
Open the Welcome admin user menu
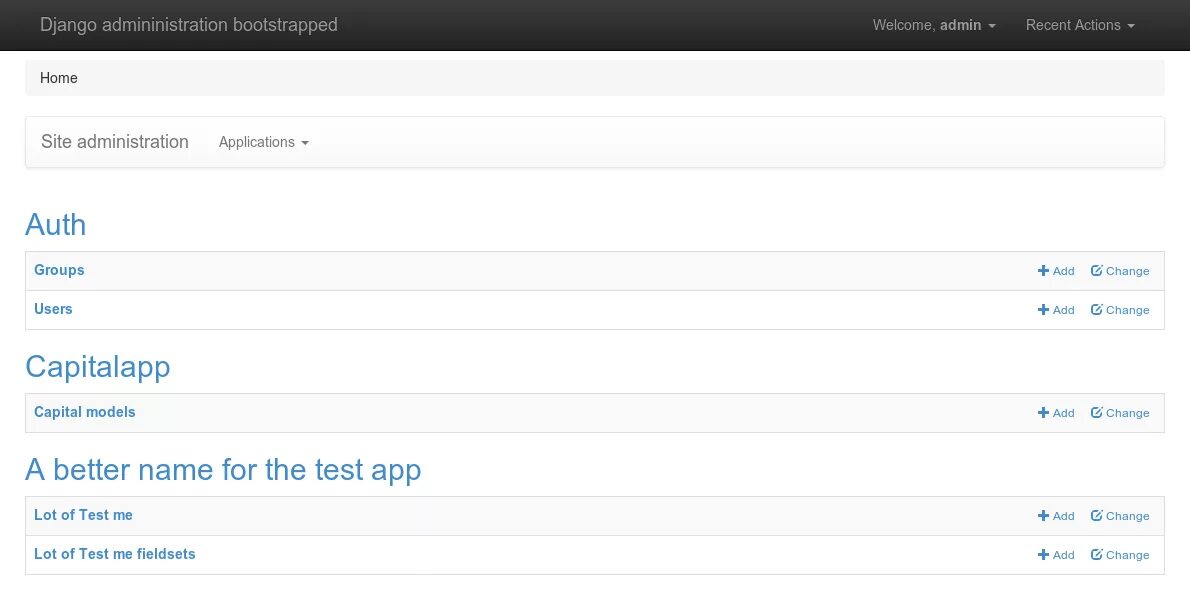(934, 25)
